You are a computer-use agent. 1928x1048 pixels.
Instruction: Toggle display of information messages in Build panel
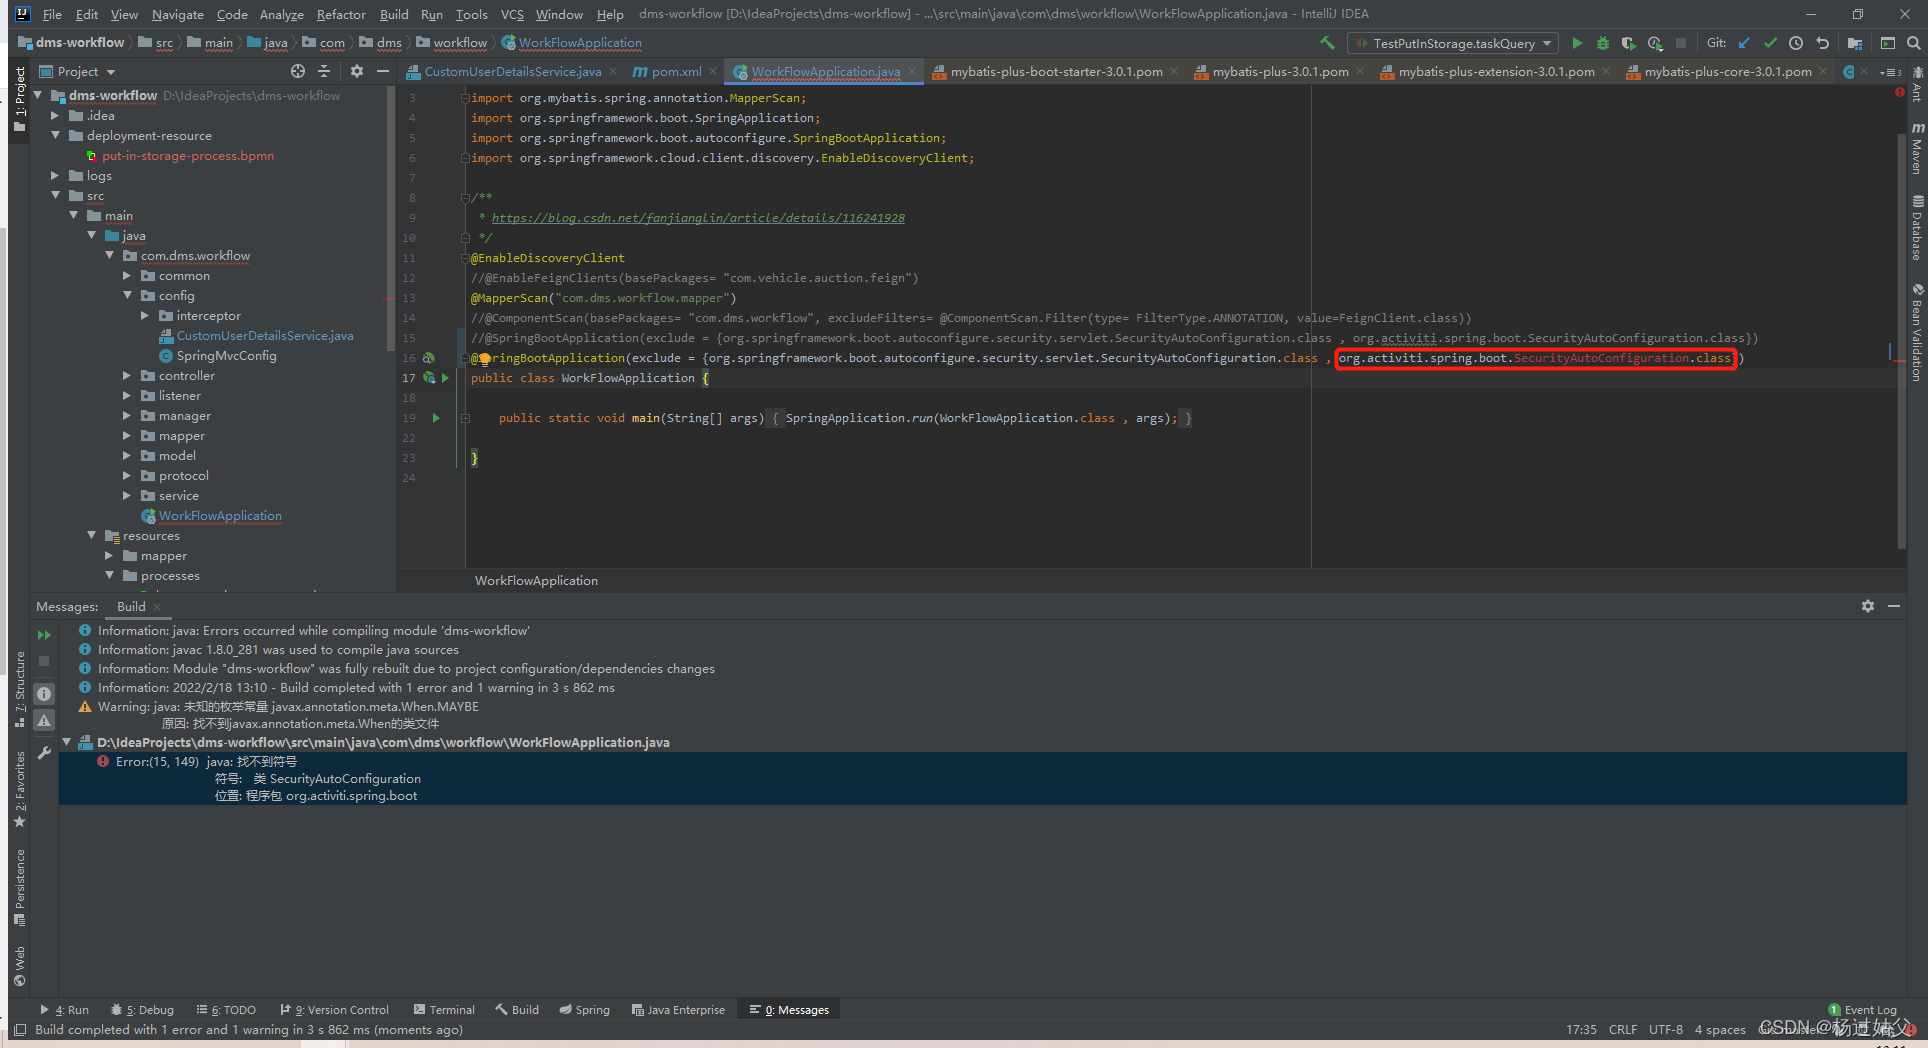tap(44, 693)
